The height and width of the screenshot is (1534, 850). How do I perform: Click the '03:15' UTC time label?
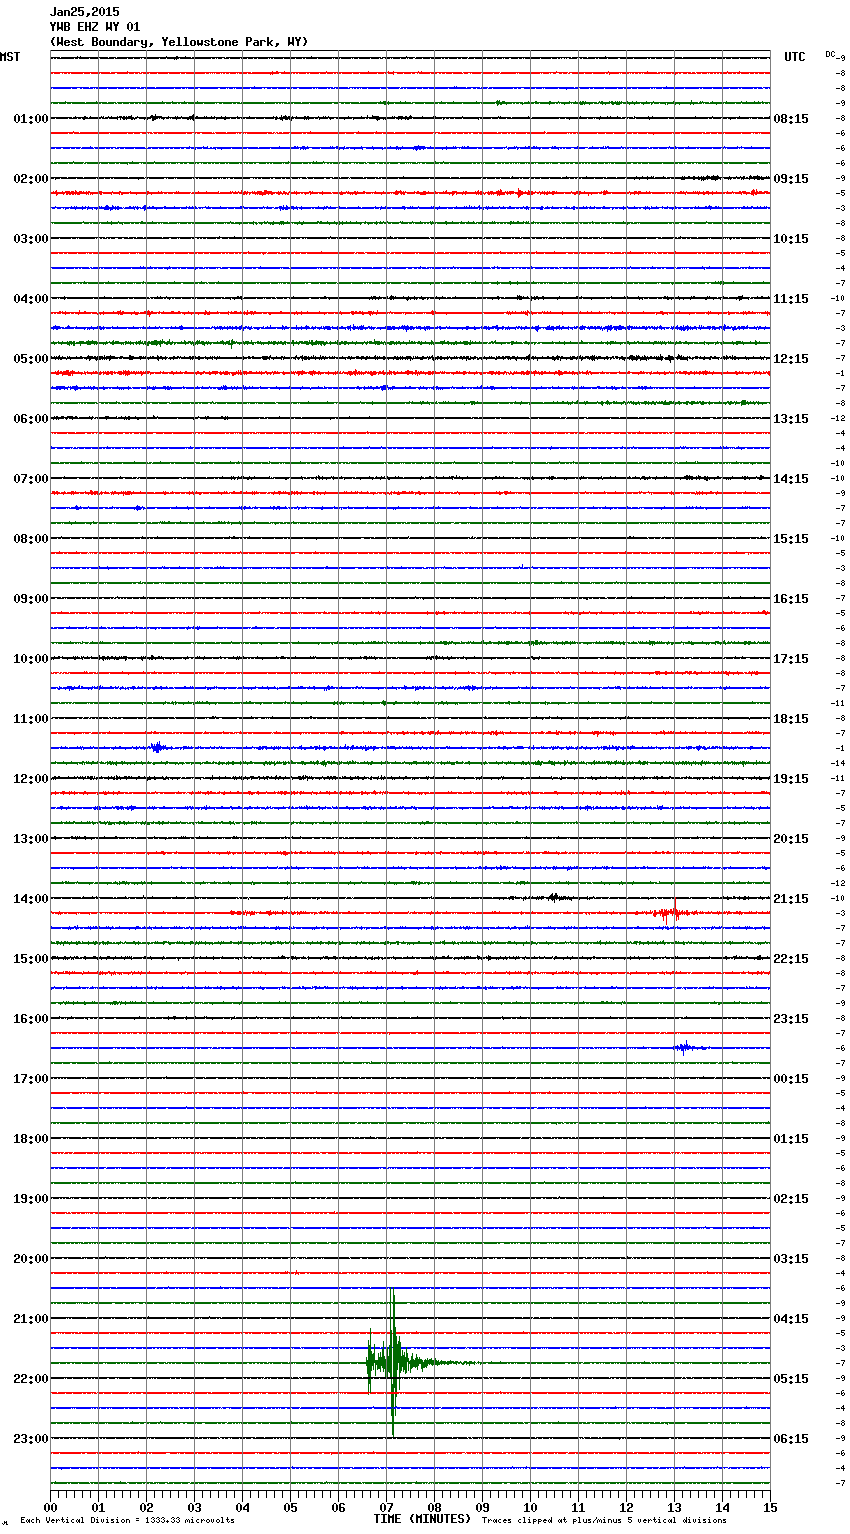click(791, 1259)
